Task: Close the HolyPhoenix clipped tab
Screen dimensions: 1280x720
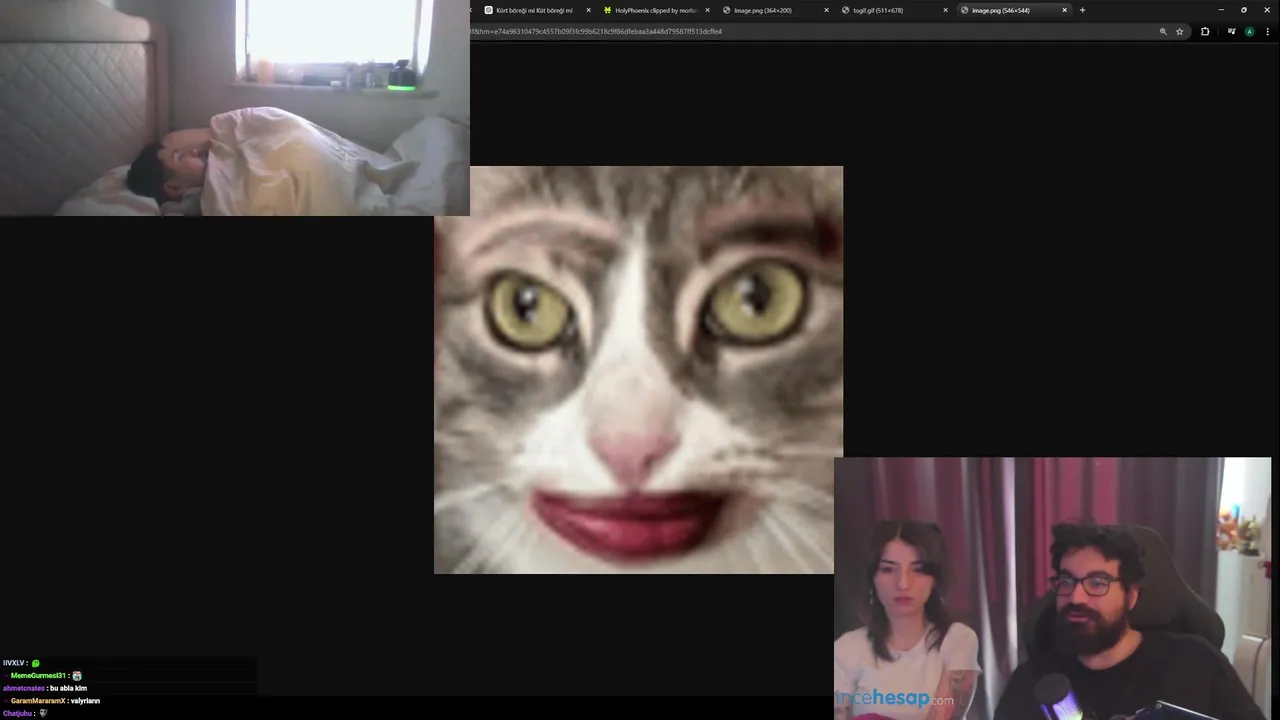Action: click(x=708, y=10)
